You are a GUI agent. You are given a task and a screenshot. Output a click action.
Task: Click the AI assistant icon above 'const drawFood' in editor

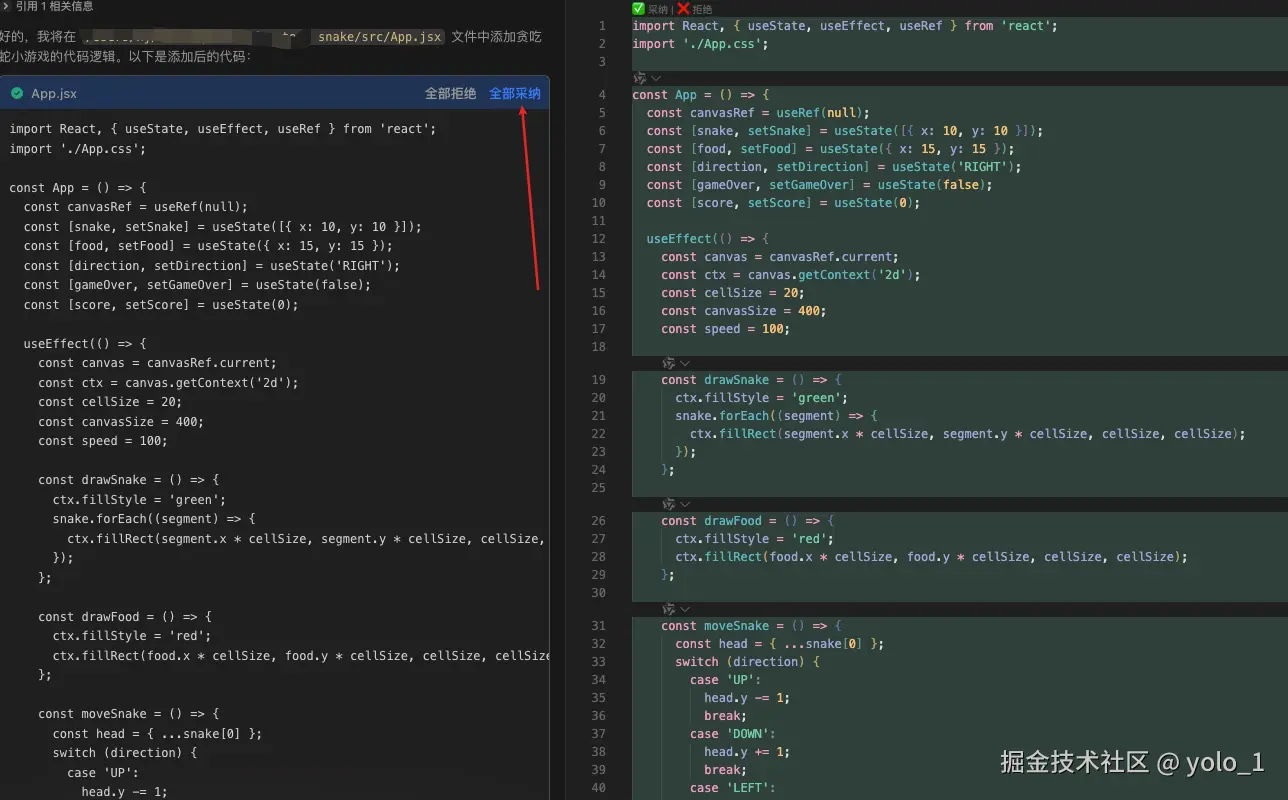[669, 504]
